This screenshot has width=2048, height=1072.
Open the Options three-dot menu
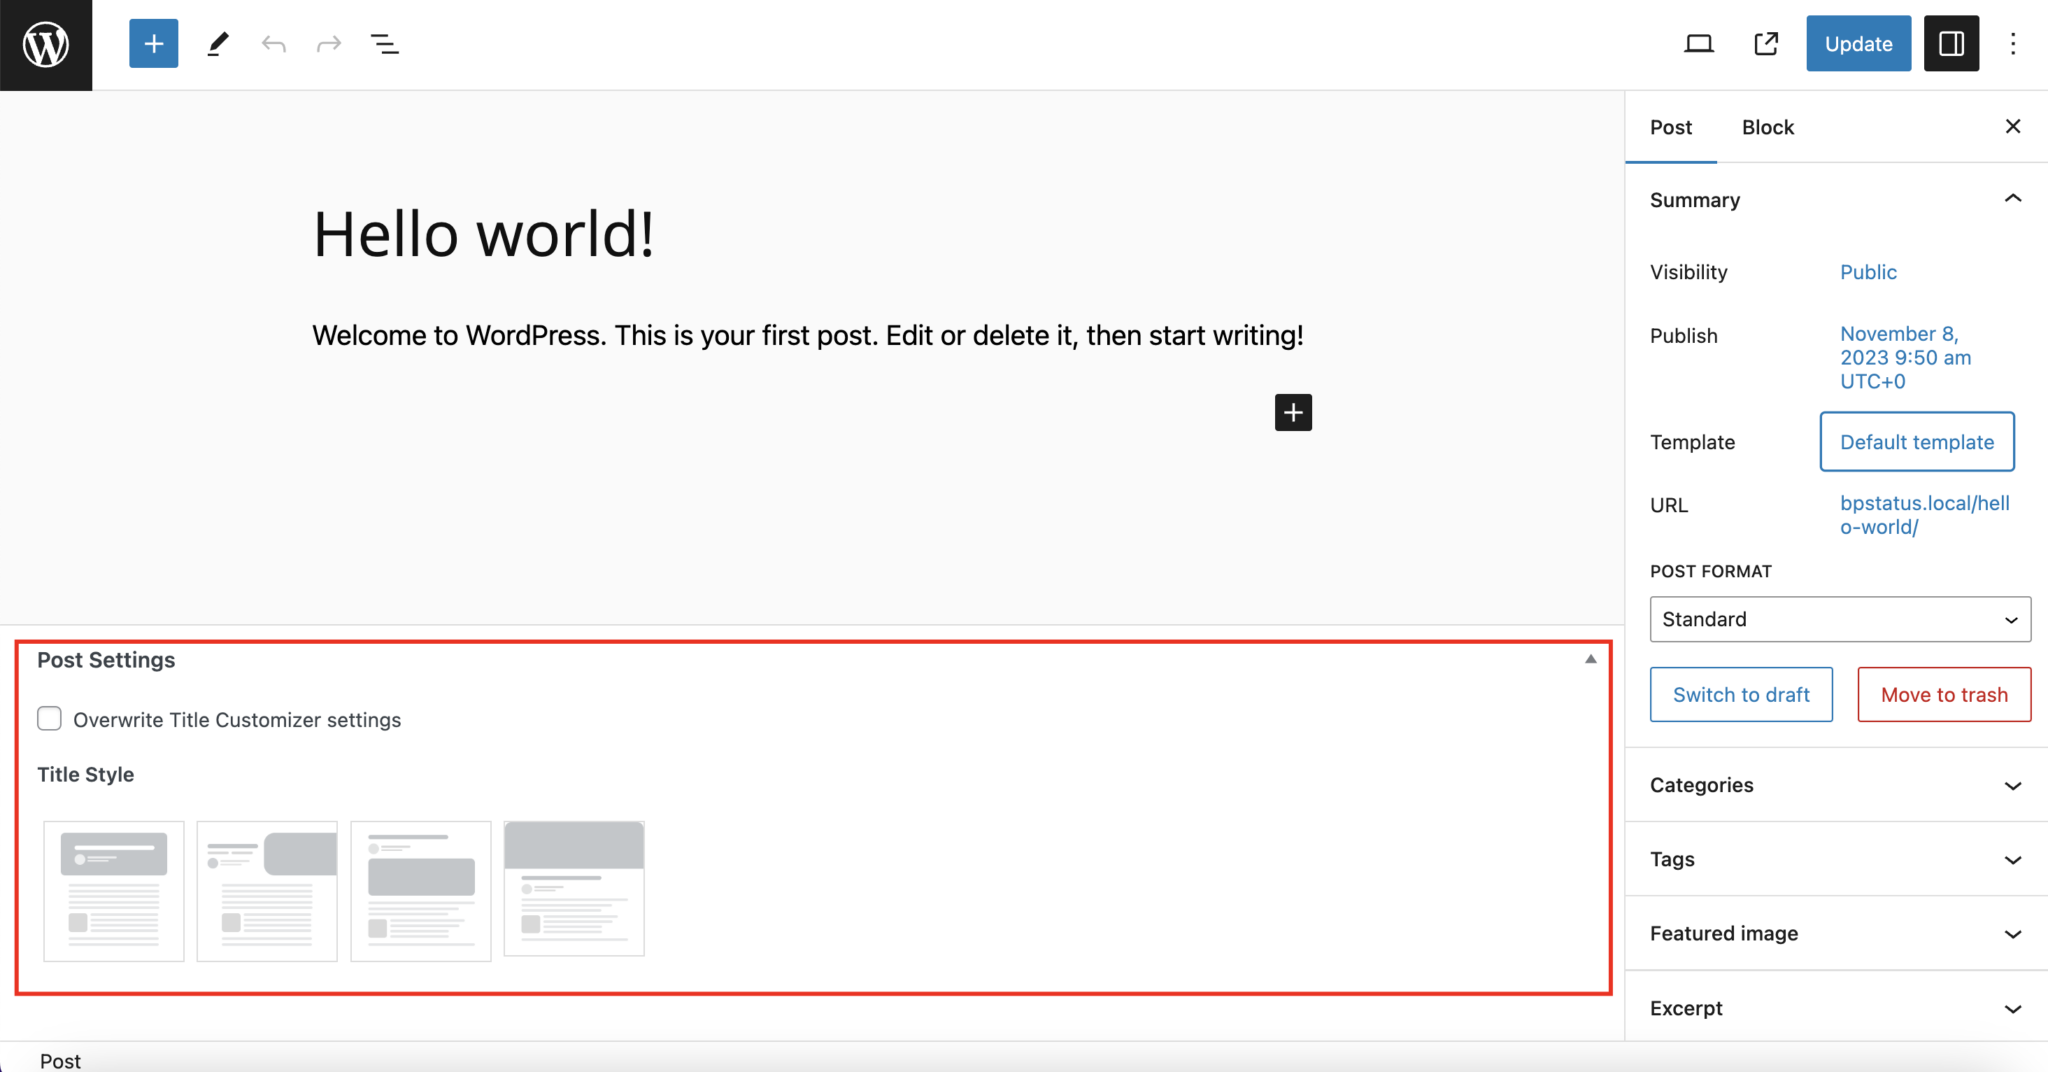click(2012, 43)
